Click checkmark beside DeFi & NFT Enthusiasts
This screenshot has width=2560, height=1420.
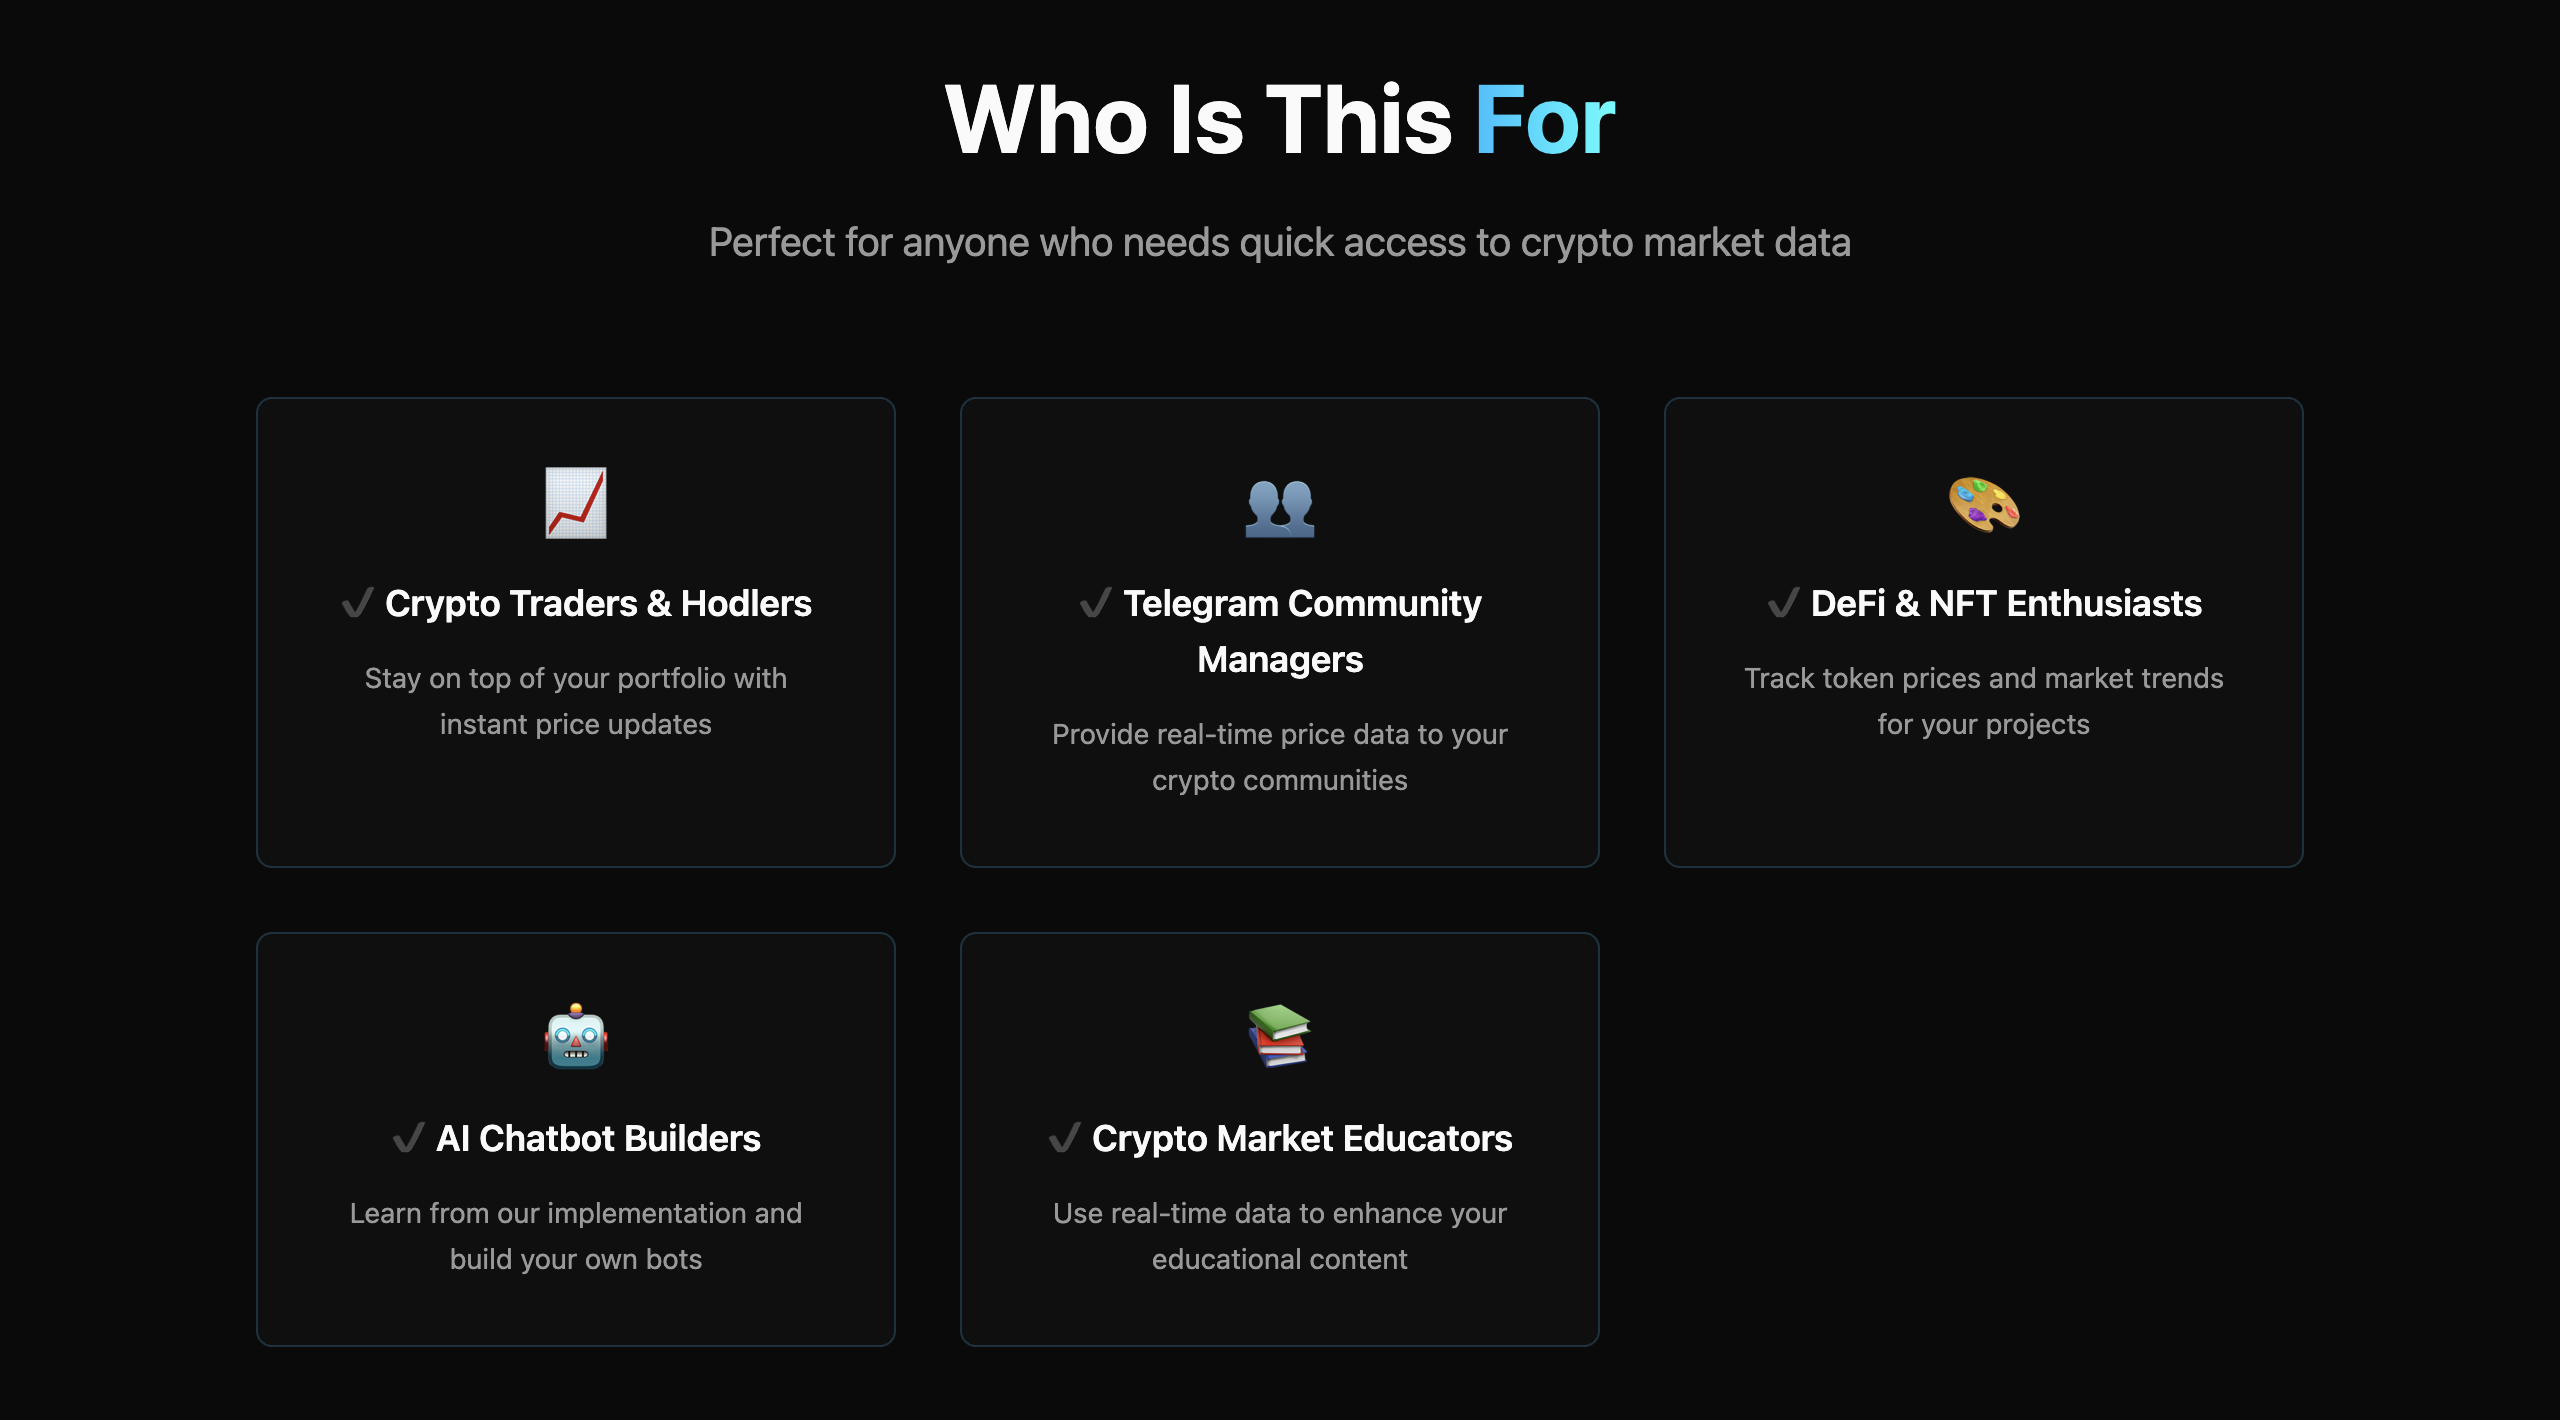(1783, 603)
